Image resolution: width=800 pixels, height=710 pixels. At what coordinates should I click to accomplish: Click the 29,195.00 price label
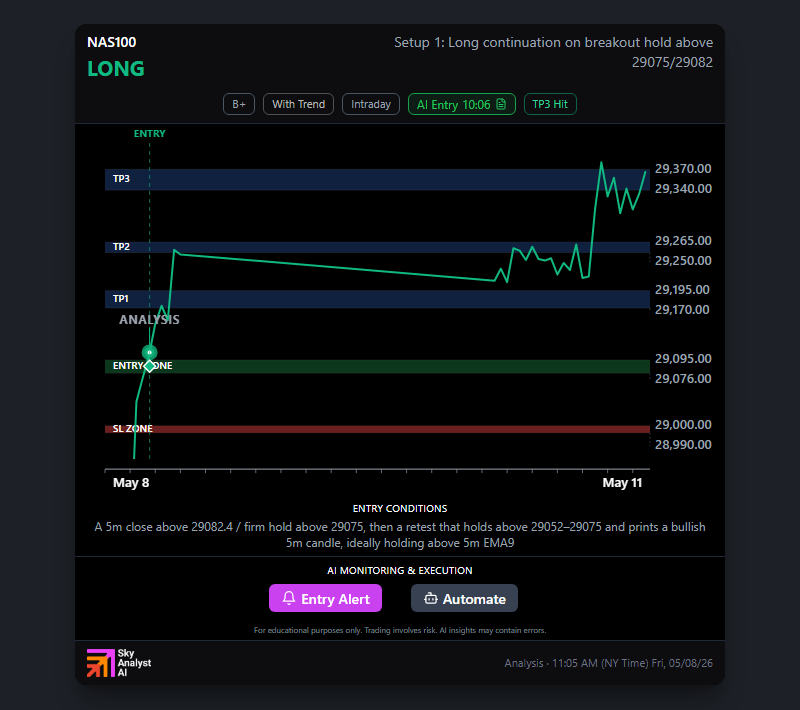(682, 290)
